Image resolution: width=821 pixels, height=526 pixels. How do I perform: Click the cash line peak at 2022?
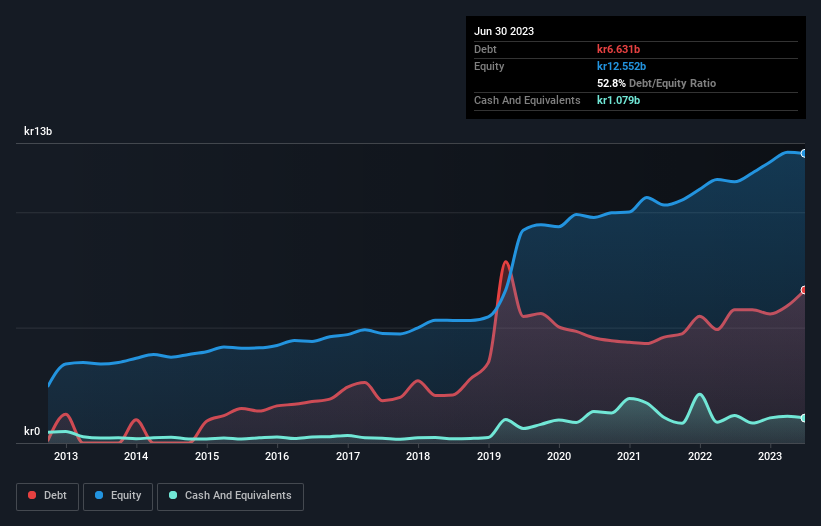pos(700,395)
